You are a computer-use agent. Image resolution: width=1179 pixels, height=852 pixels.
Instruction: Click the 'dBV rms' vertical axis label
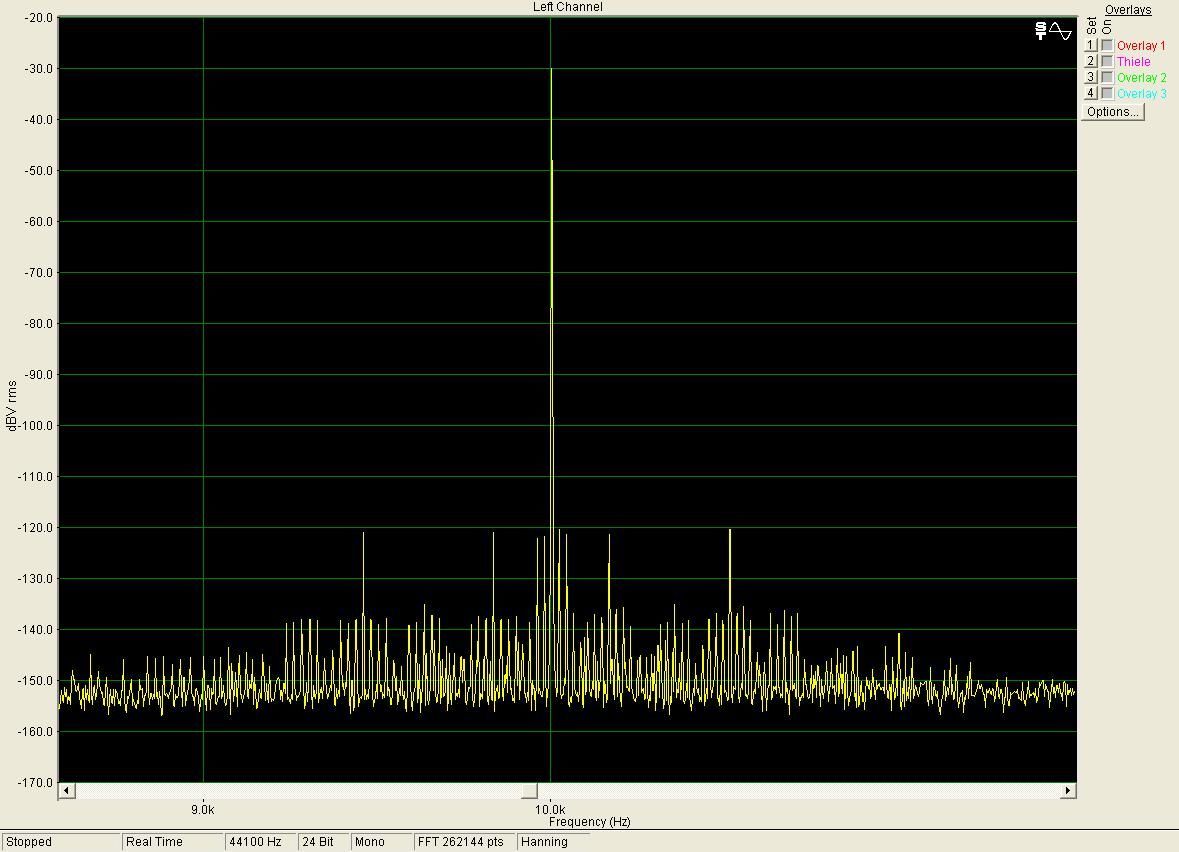11,405
